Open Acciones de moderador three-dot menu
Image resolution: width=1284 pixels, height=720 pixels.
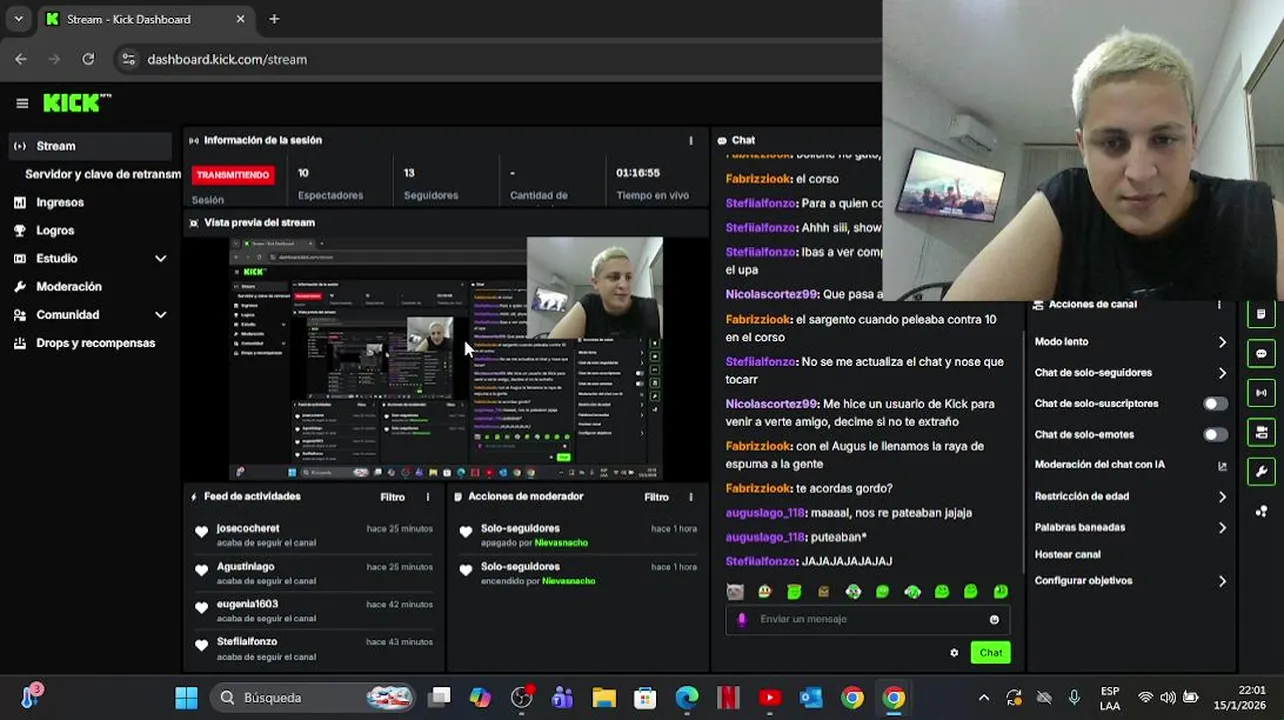click(x=690, y=497)
